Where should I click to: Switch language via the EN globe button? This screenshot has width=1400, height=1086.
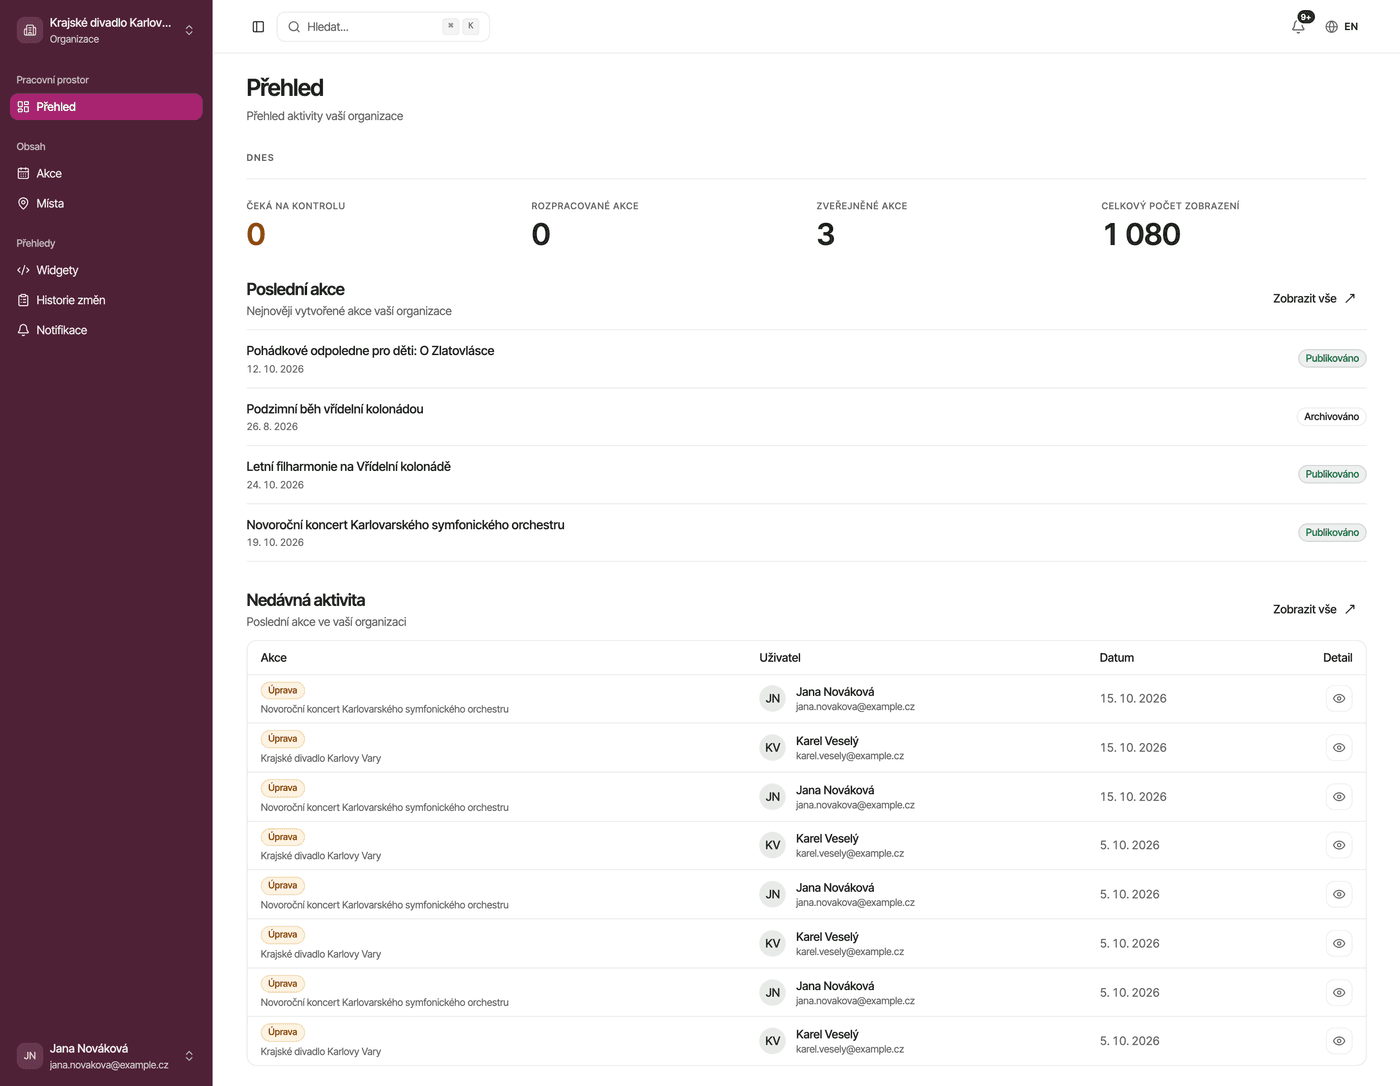[x=1342, y=27]
